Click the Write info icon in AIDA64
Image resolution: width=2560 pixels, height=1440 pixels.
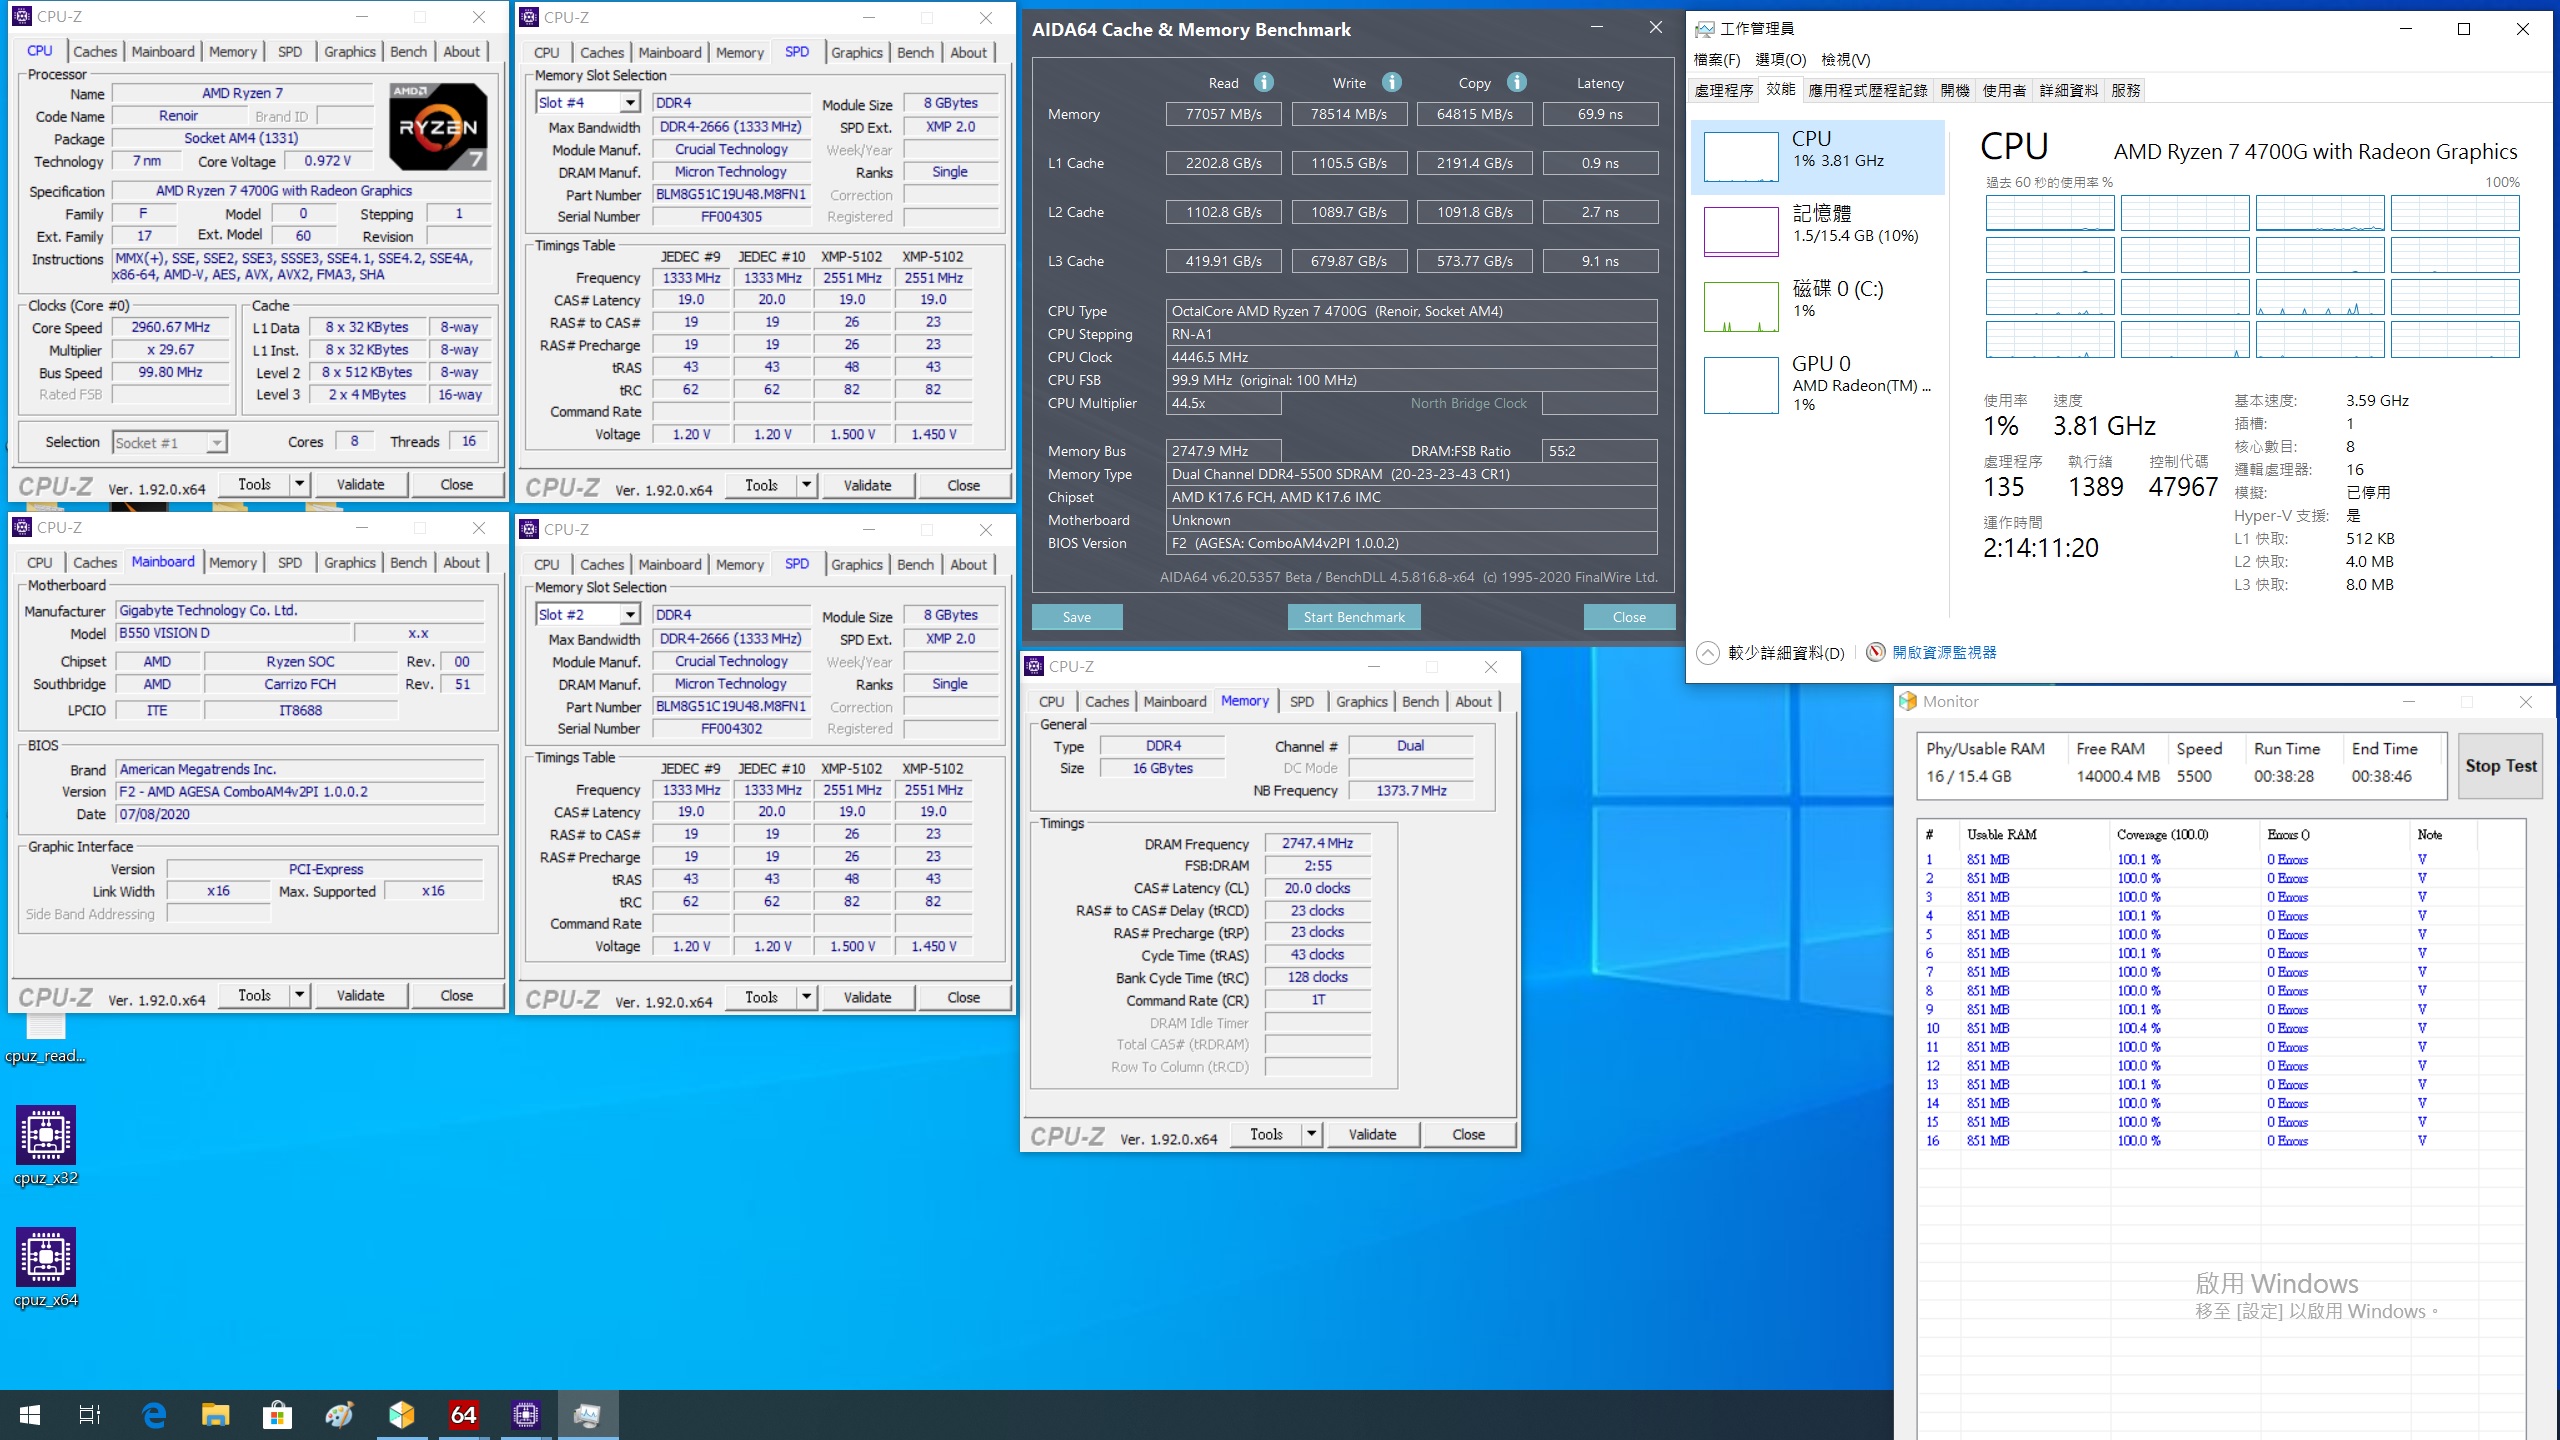1392,82
